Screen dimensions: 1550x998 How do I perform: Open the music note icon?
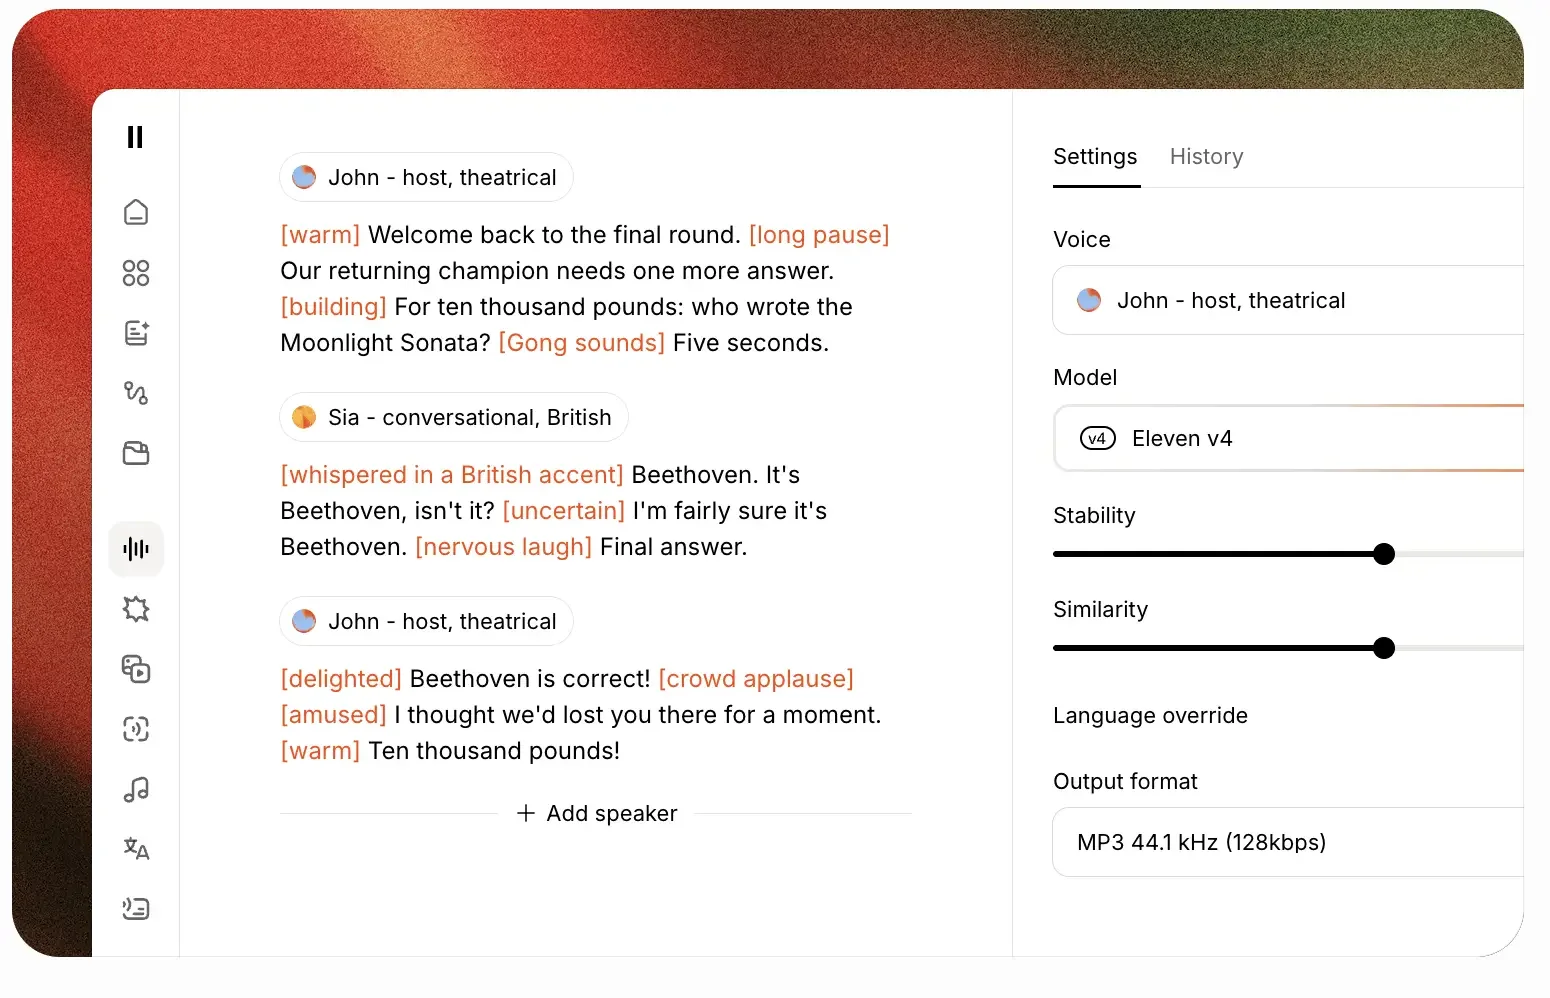tap(136, 790)
